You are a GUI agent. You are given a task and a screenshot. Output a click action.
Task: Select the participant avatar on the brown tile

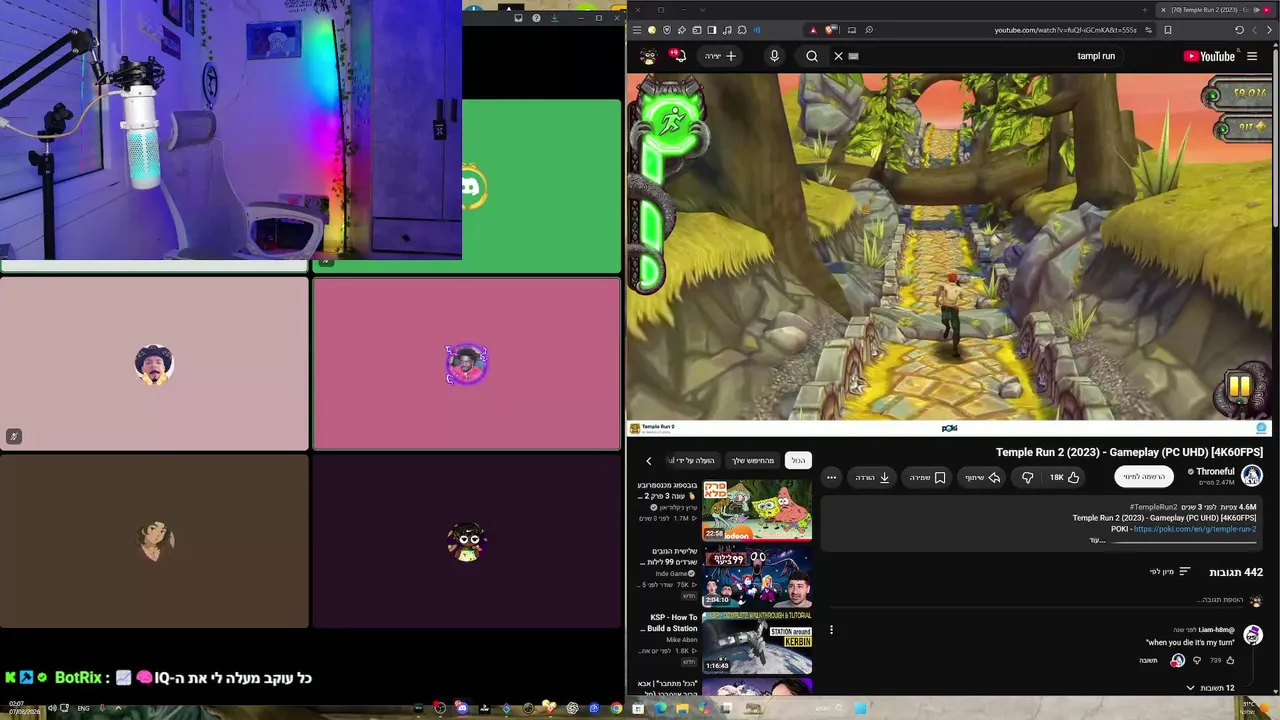coord(154,541)
